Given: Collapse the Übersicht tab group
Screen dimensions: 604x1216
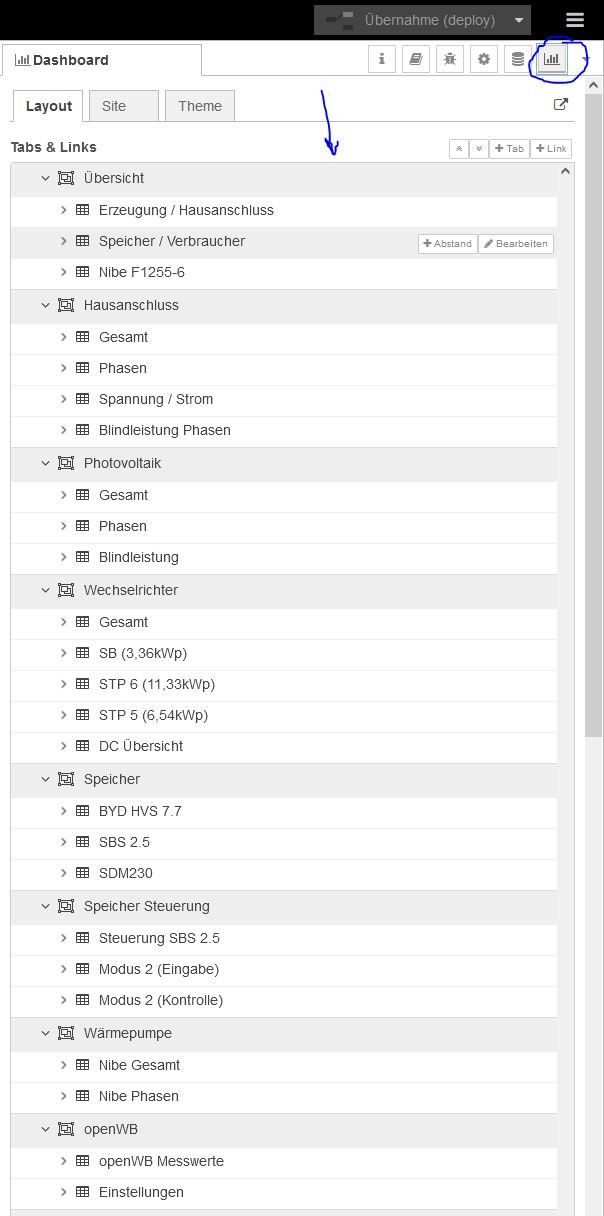Looking at the screenshot, I should pos(45,178).
